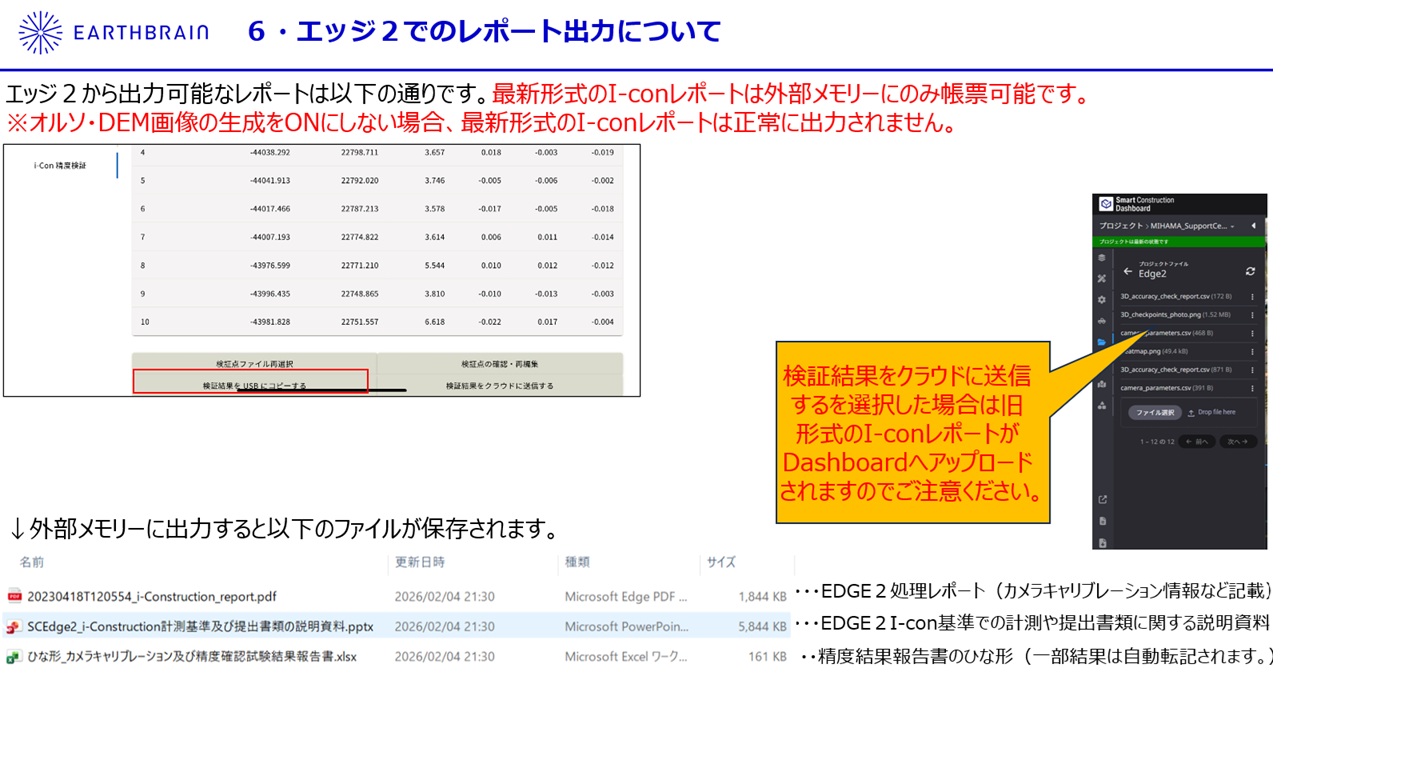Sort by the 更新日時 column header

[x=420, y=562]
